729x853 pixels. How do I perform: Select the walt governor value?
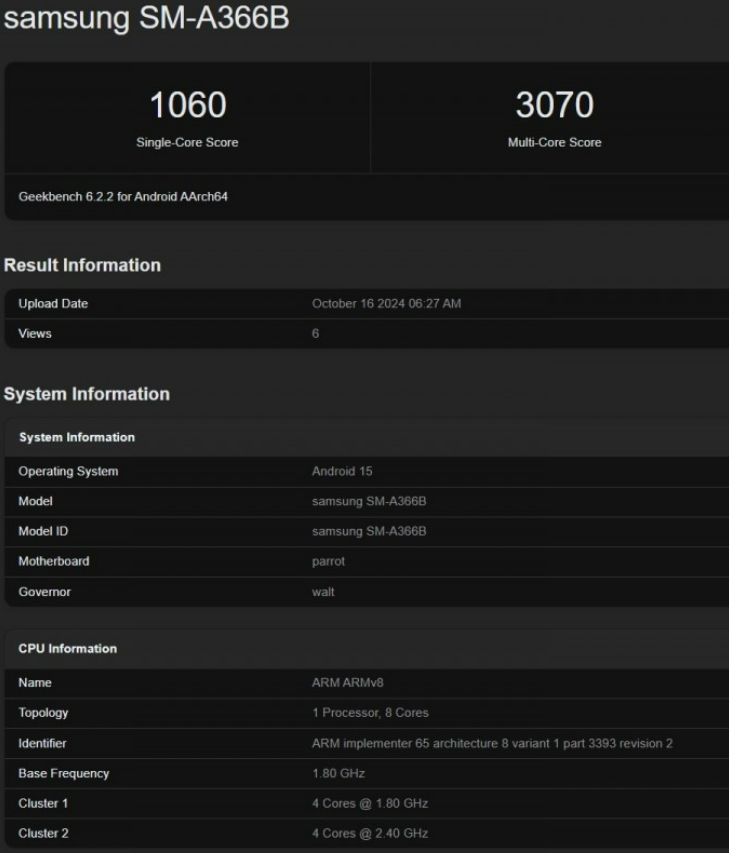[323, 592]
